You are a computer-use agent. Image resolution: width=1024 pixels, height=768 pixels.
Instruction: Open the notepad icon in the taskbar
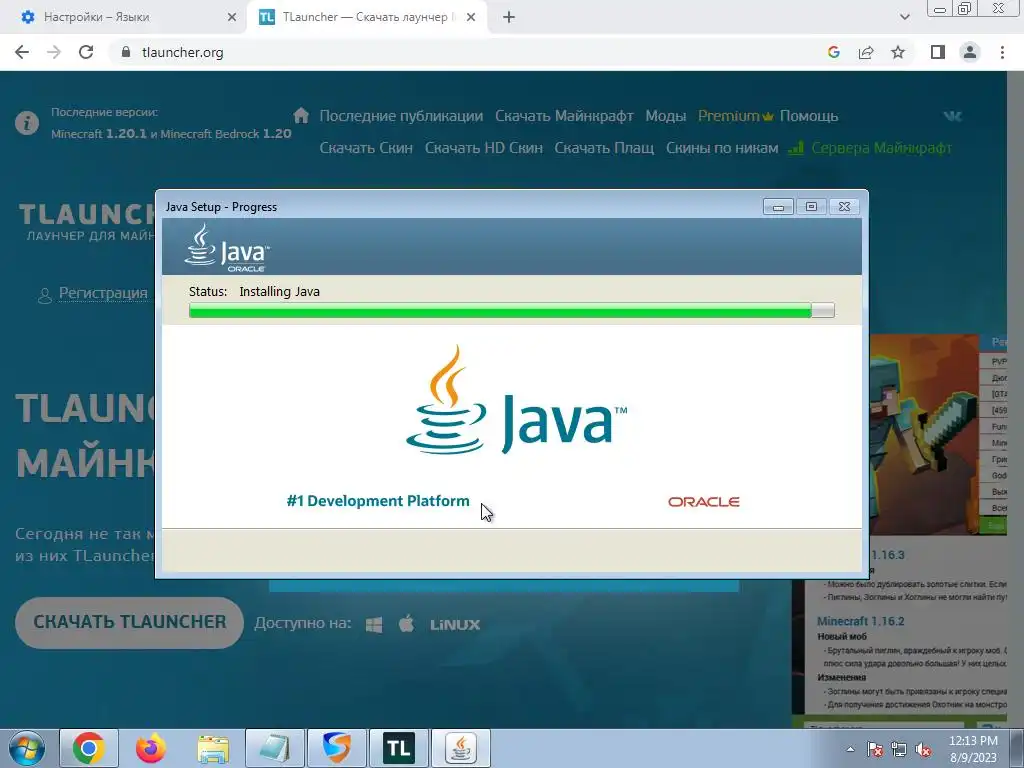click(275, 748)
